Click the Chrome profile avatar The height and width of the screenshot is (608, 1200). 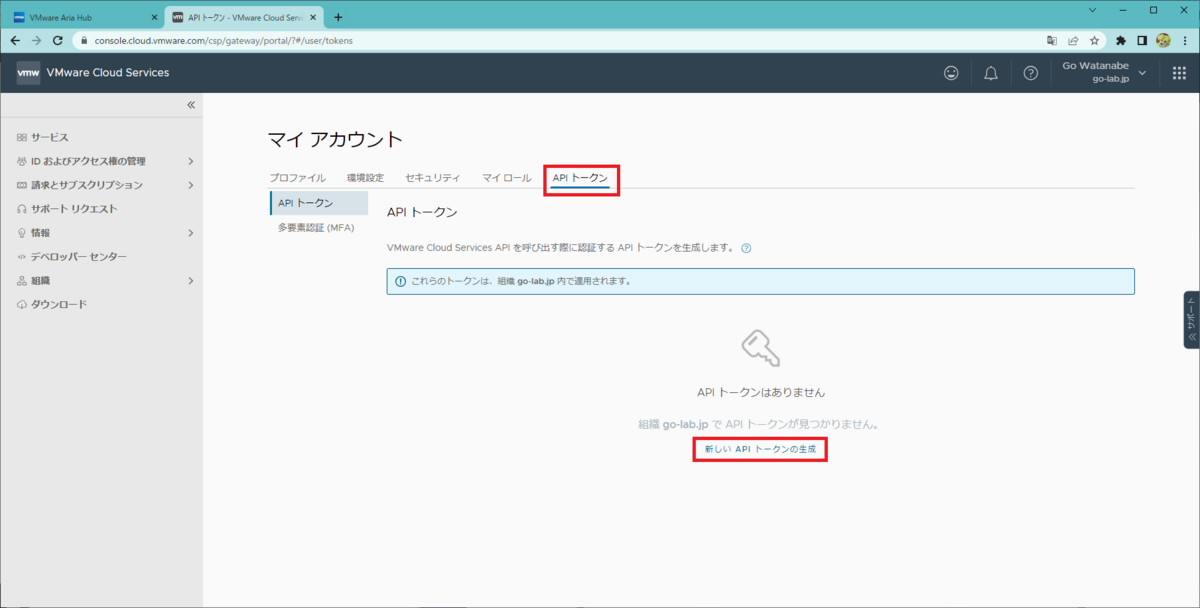(1163, 41)
